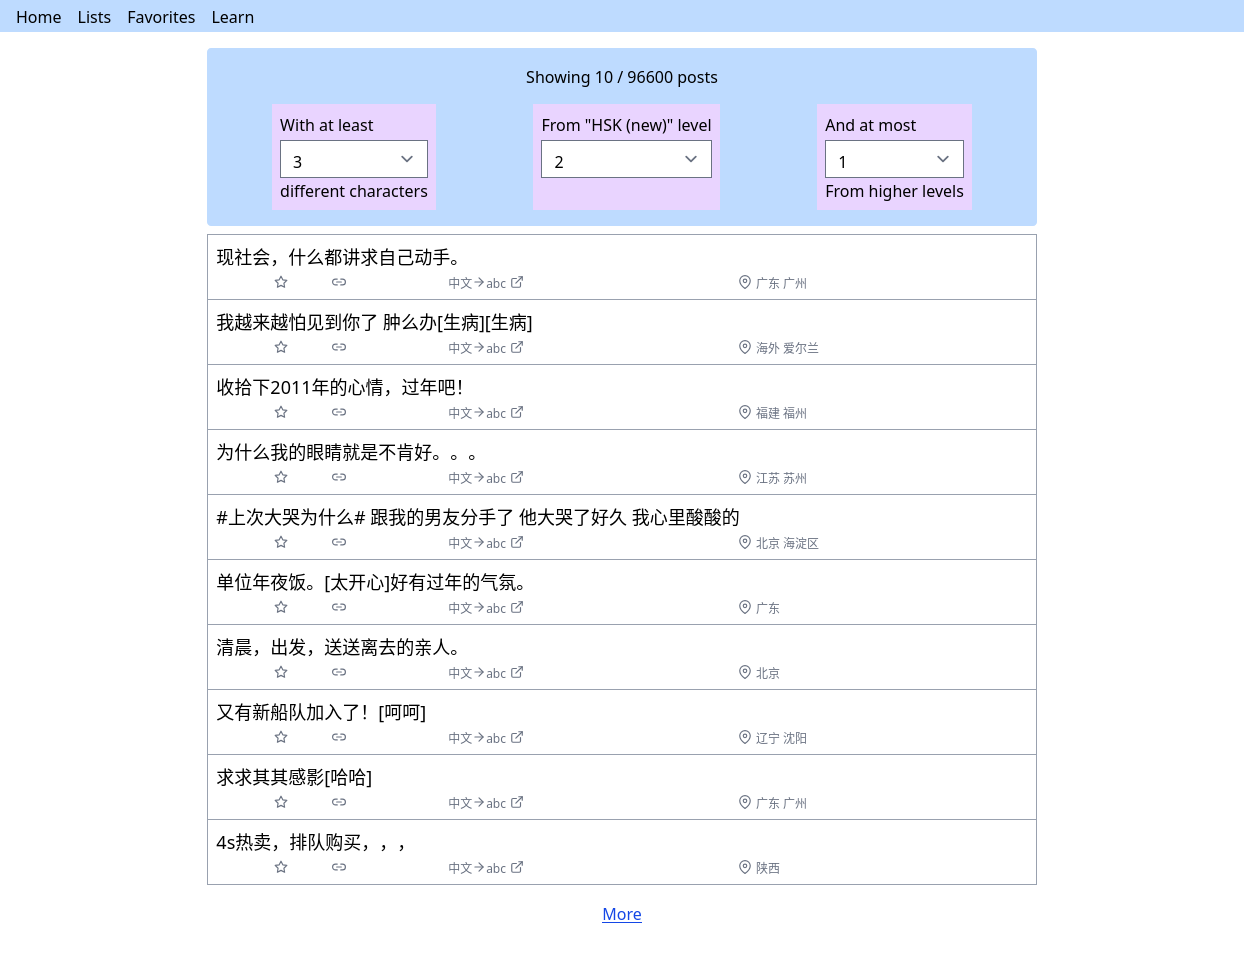Expand the HSK (new) level dropdown

tap(626, 160)
